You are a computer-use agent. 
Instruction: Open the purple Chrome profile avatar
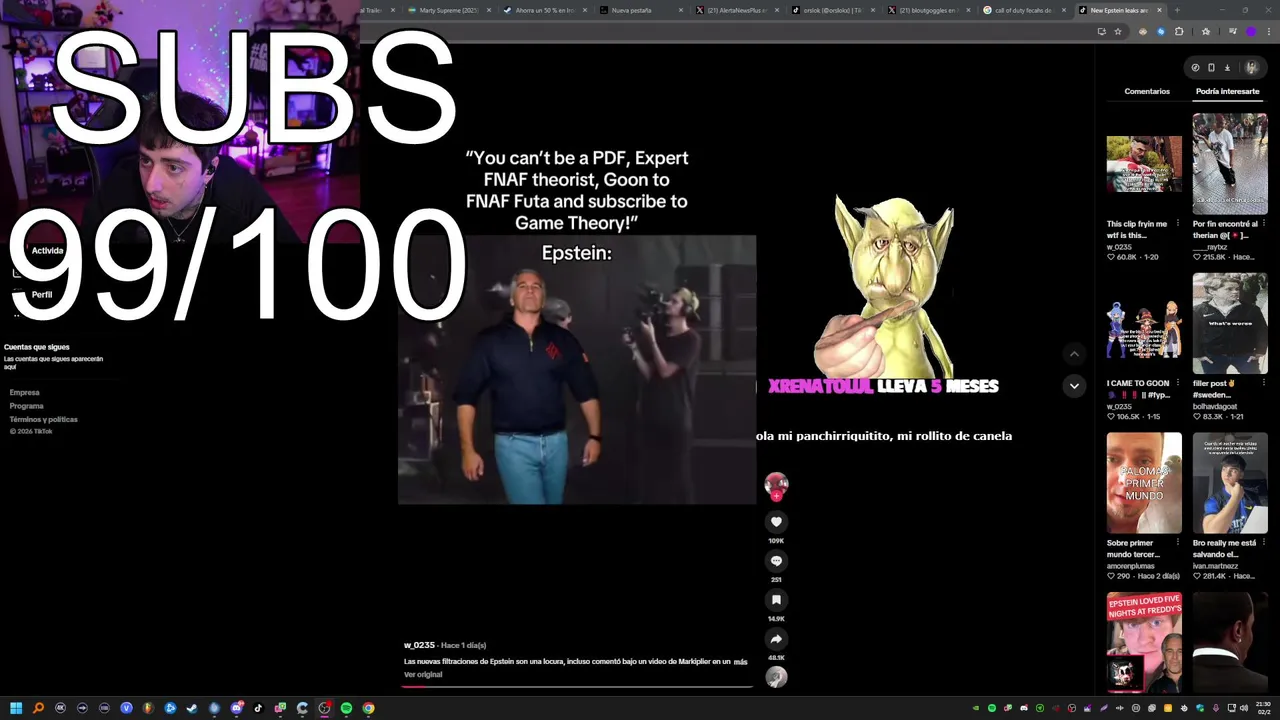pos(1250,31)
